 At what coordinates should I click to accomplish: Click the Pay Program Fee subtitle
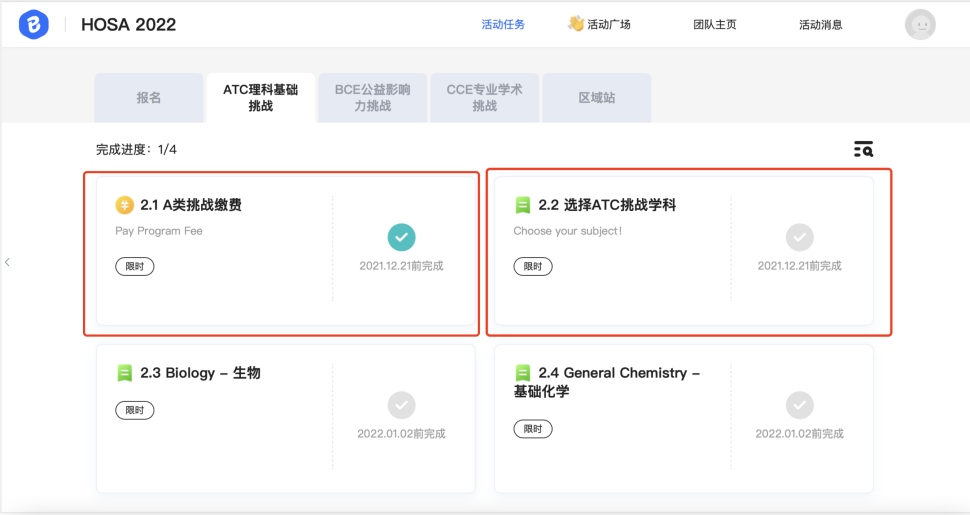tap(158, 231)
